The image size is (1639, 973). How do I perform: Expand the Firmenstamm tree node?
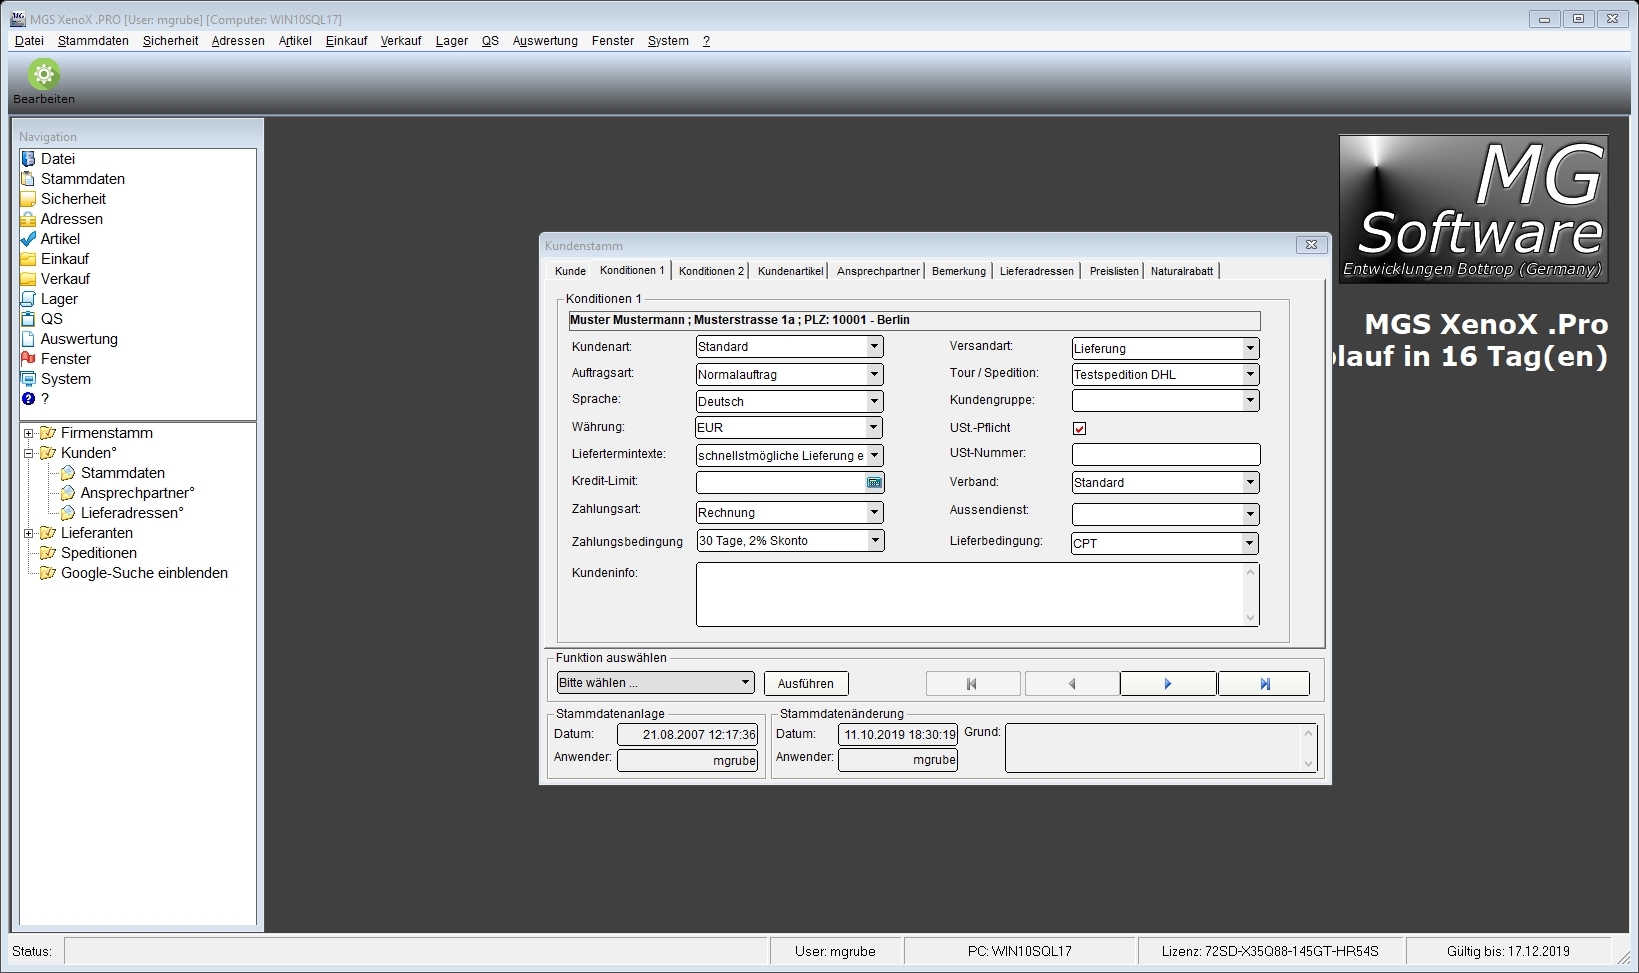click(x=29, y=434)
